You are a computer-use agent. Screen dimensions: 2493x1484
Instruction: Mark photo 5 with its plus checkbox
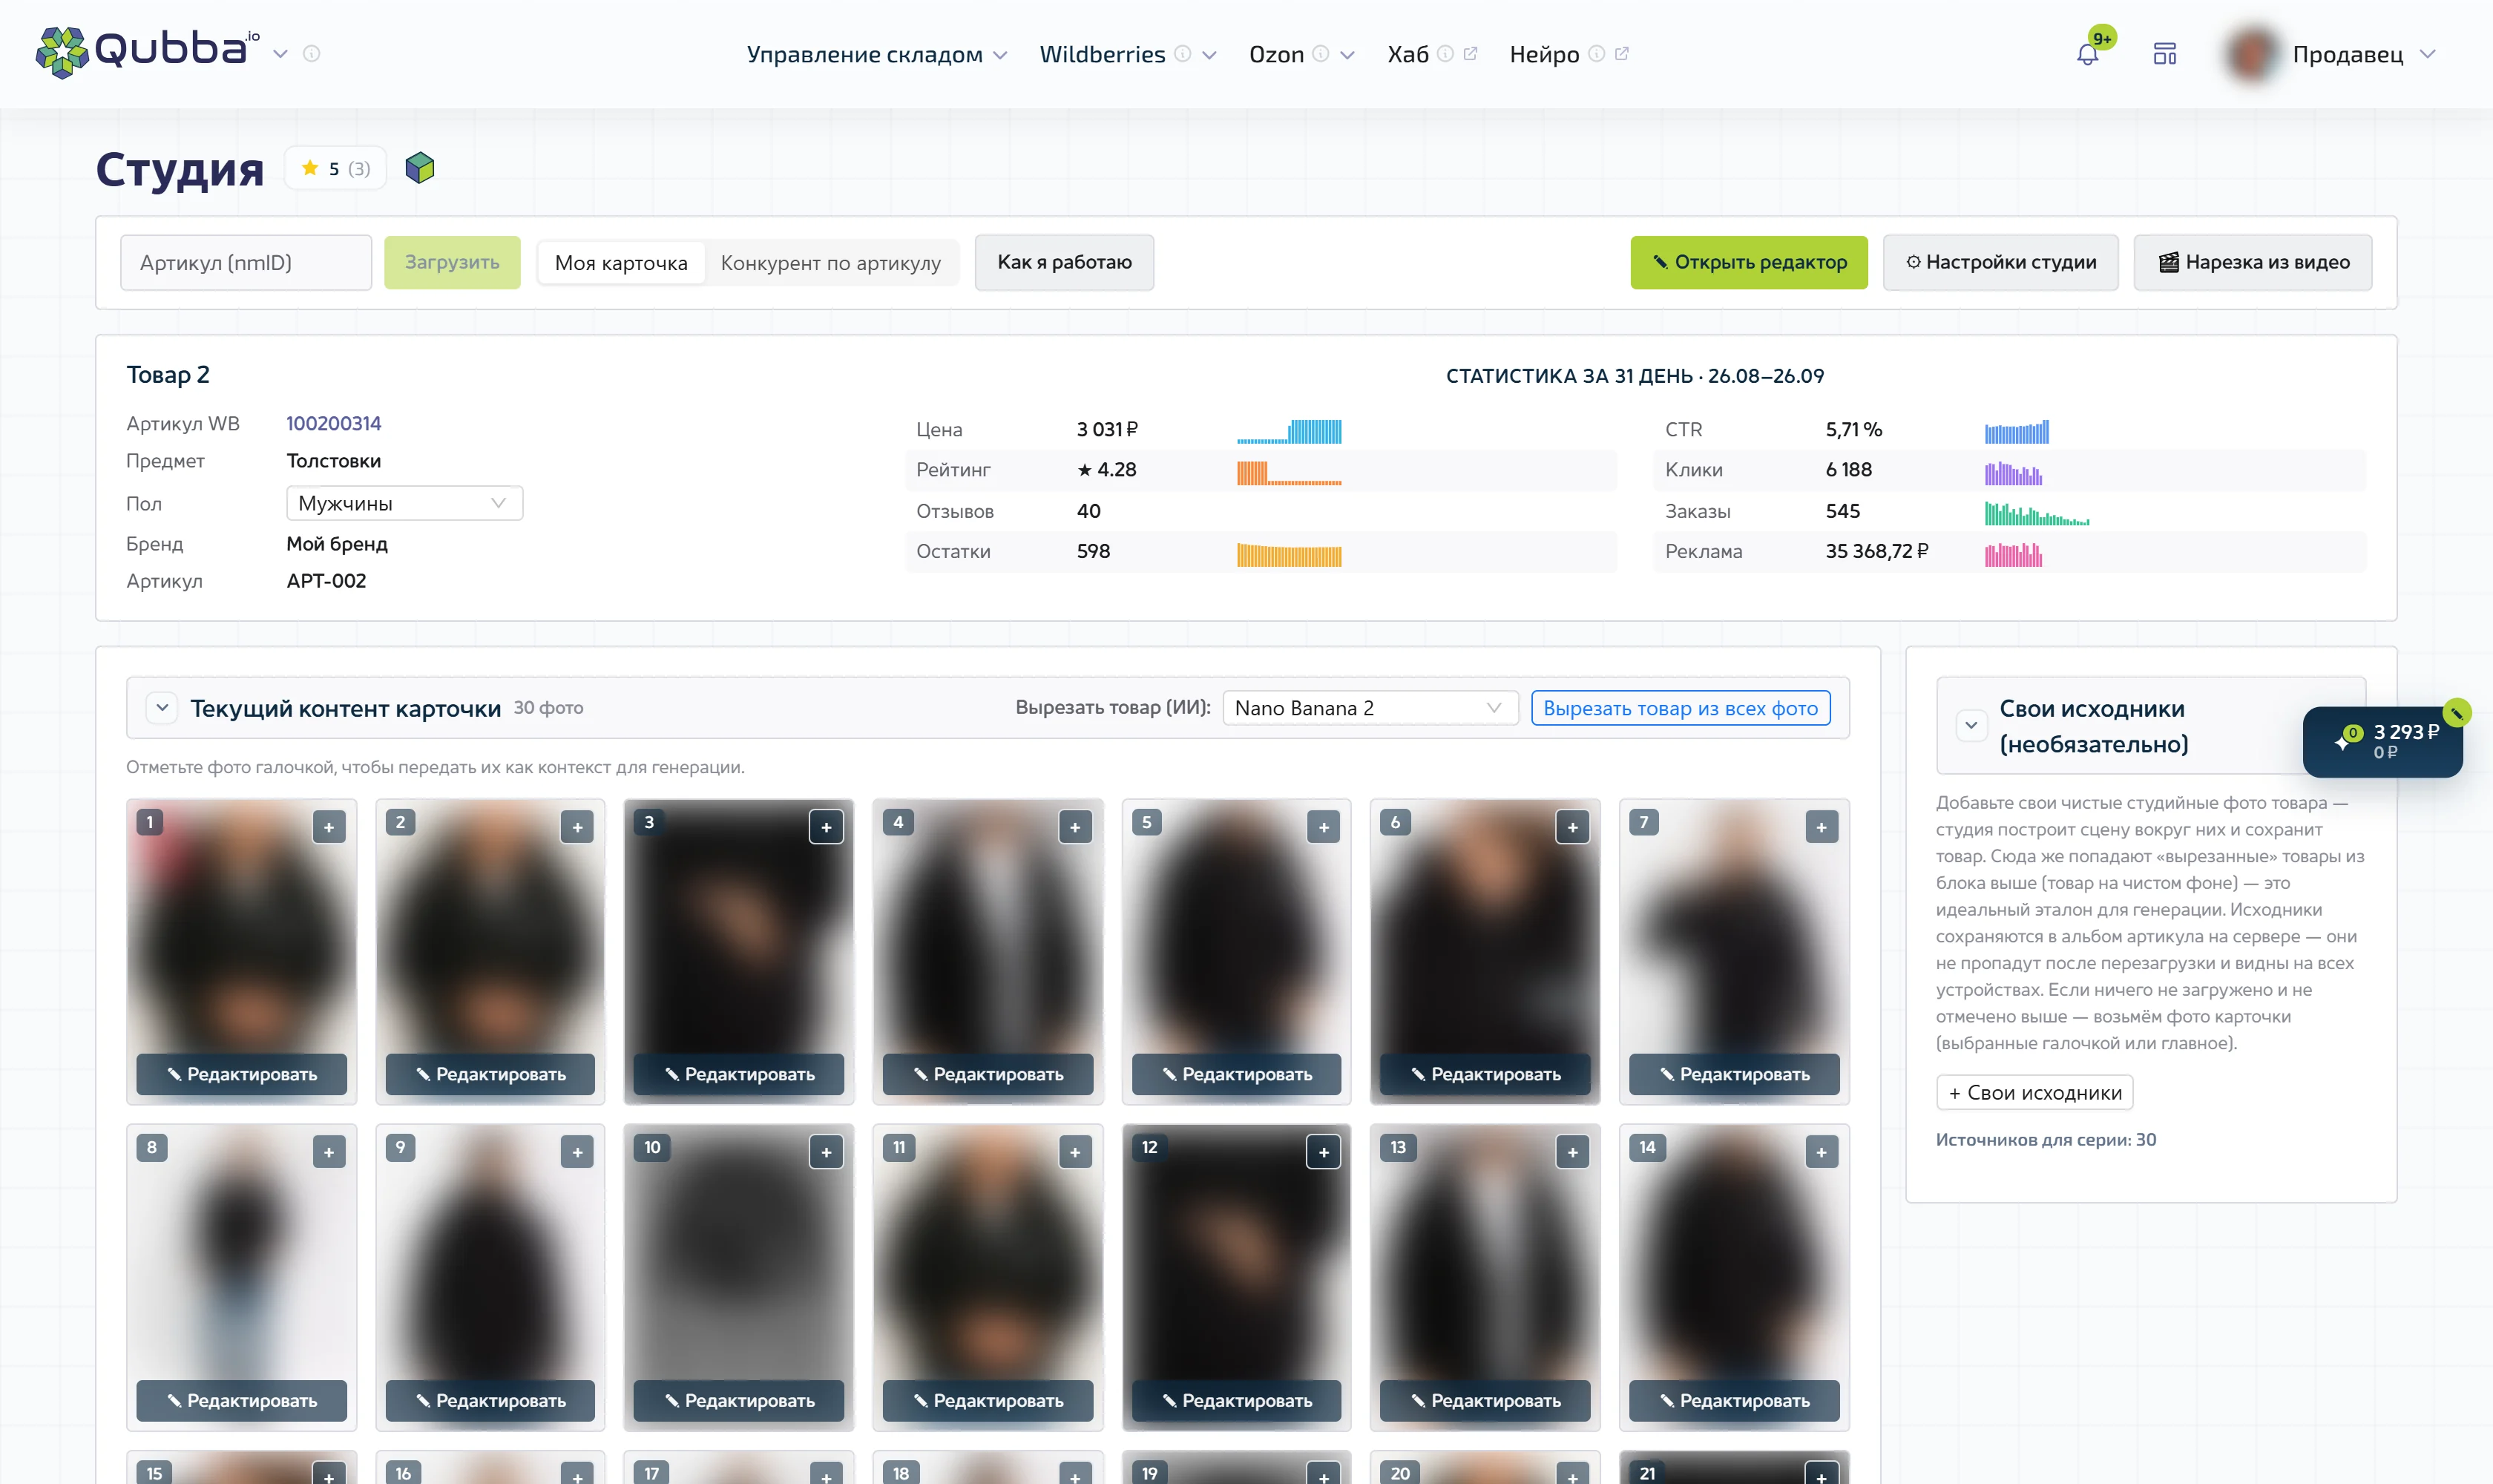1323,827
